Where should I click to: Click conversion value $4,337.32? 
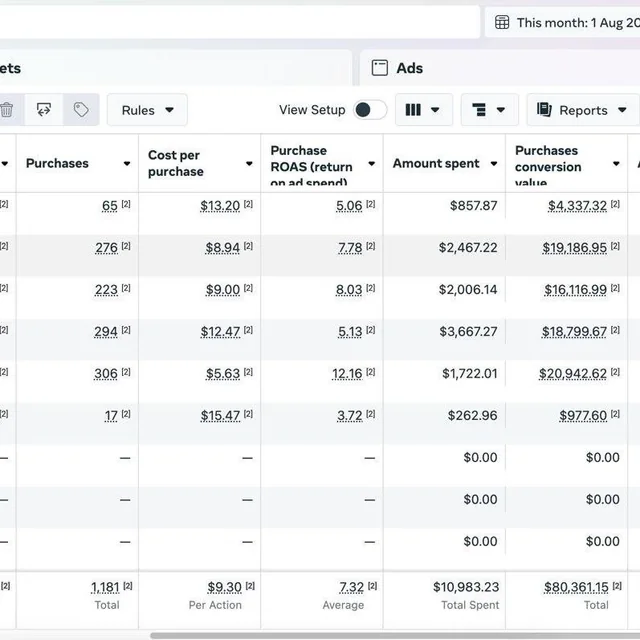(578, 206)
